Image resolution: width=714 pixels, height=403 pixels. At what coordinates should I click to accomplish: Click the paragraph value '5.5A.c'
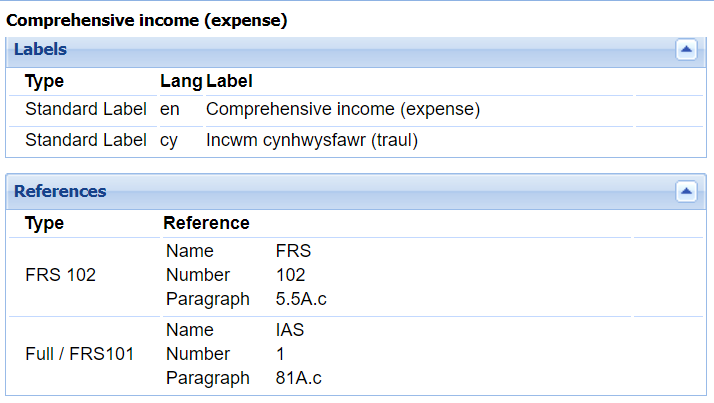pos(301,299)
